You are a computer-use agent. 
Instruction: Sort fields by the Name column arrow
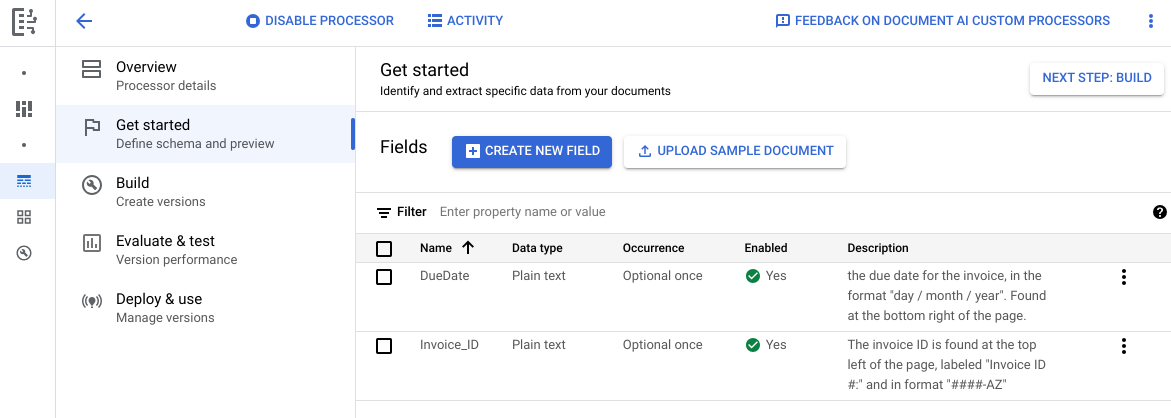tap(467, 248)
